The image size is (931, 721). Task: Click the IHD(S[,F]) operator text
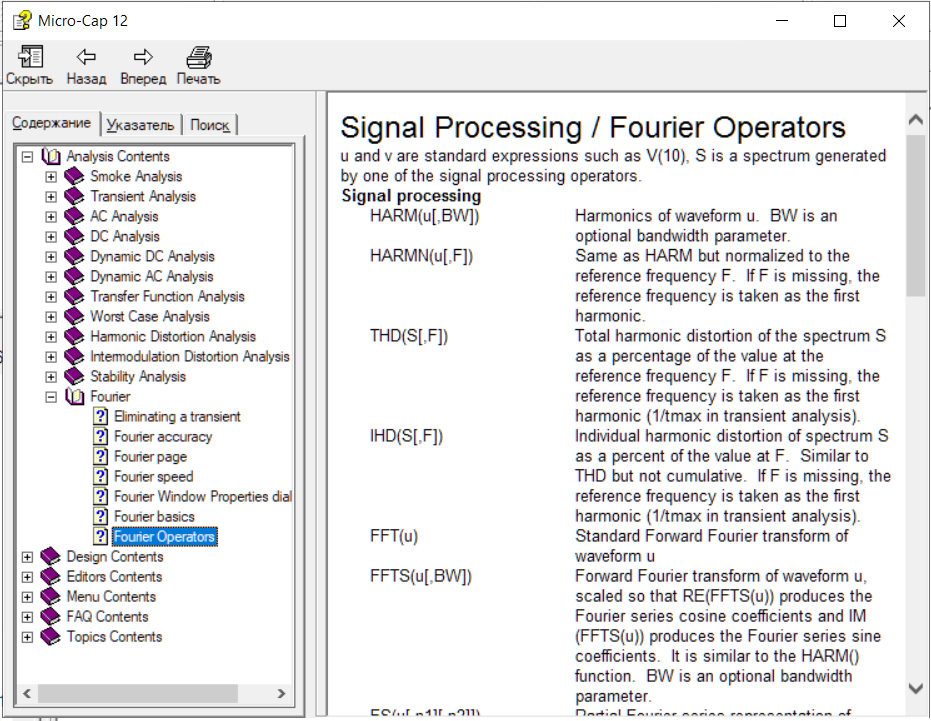point(407,437)
